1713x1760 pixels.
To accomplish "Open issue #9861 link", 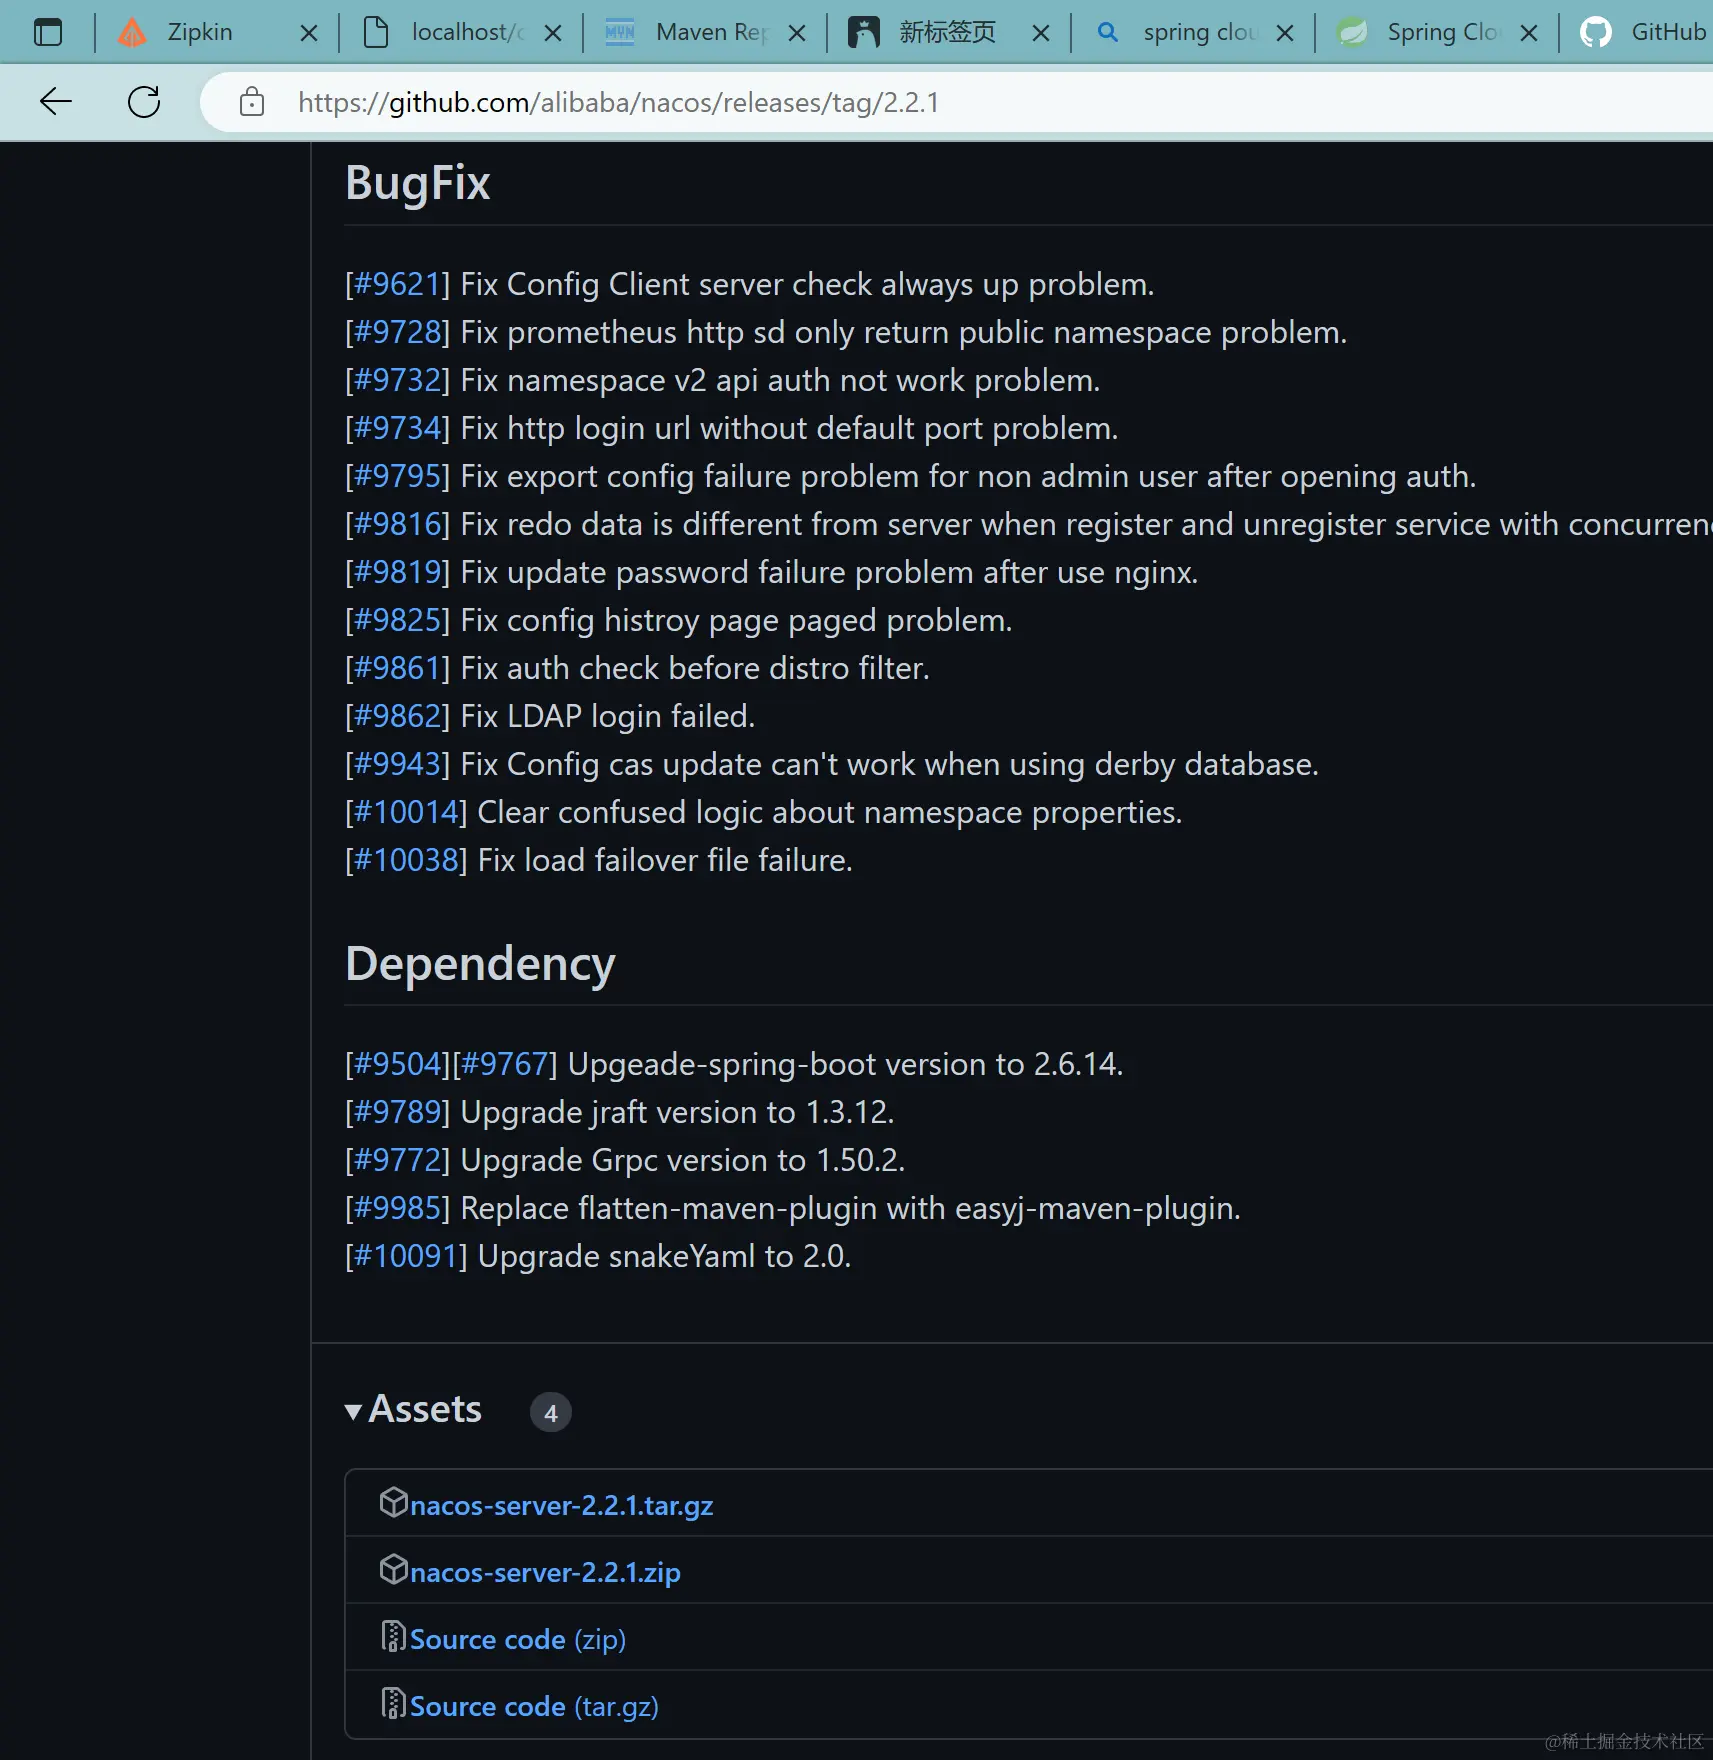I will click(x=397, y=668).
